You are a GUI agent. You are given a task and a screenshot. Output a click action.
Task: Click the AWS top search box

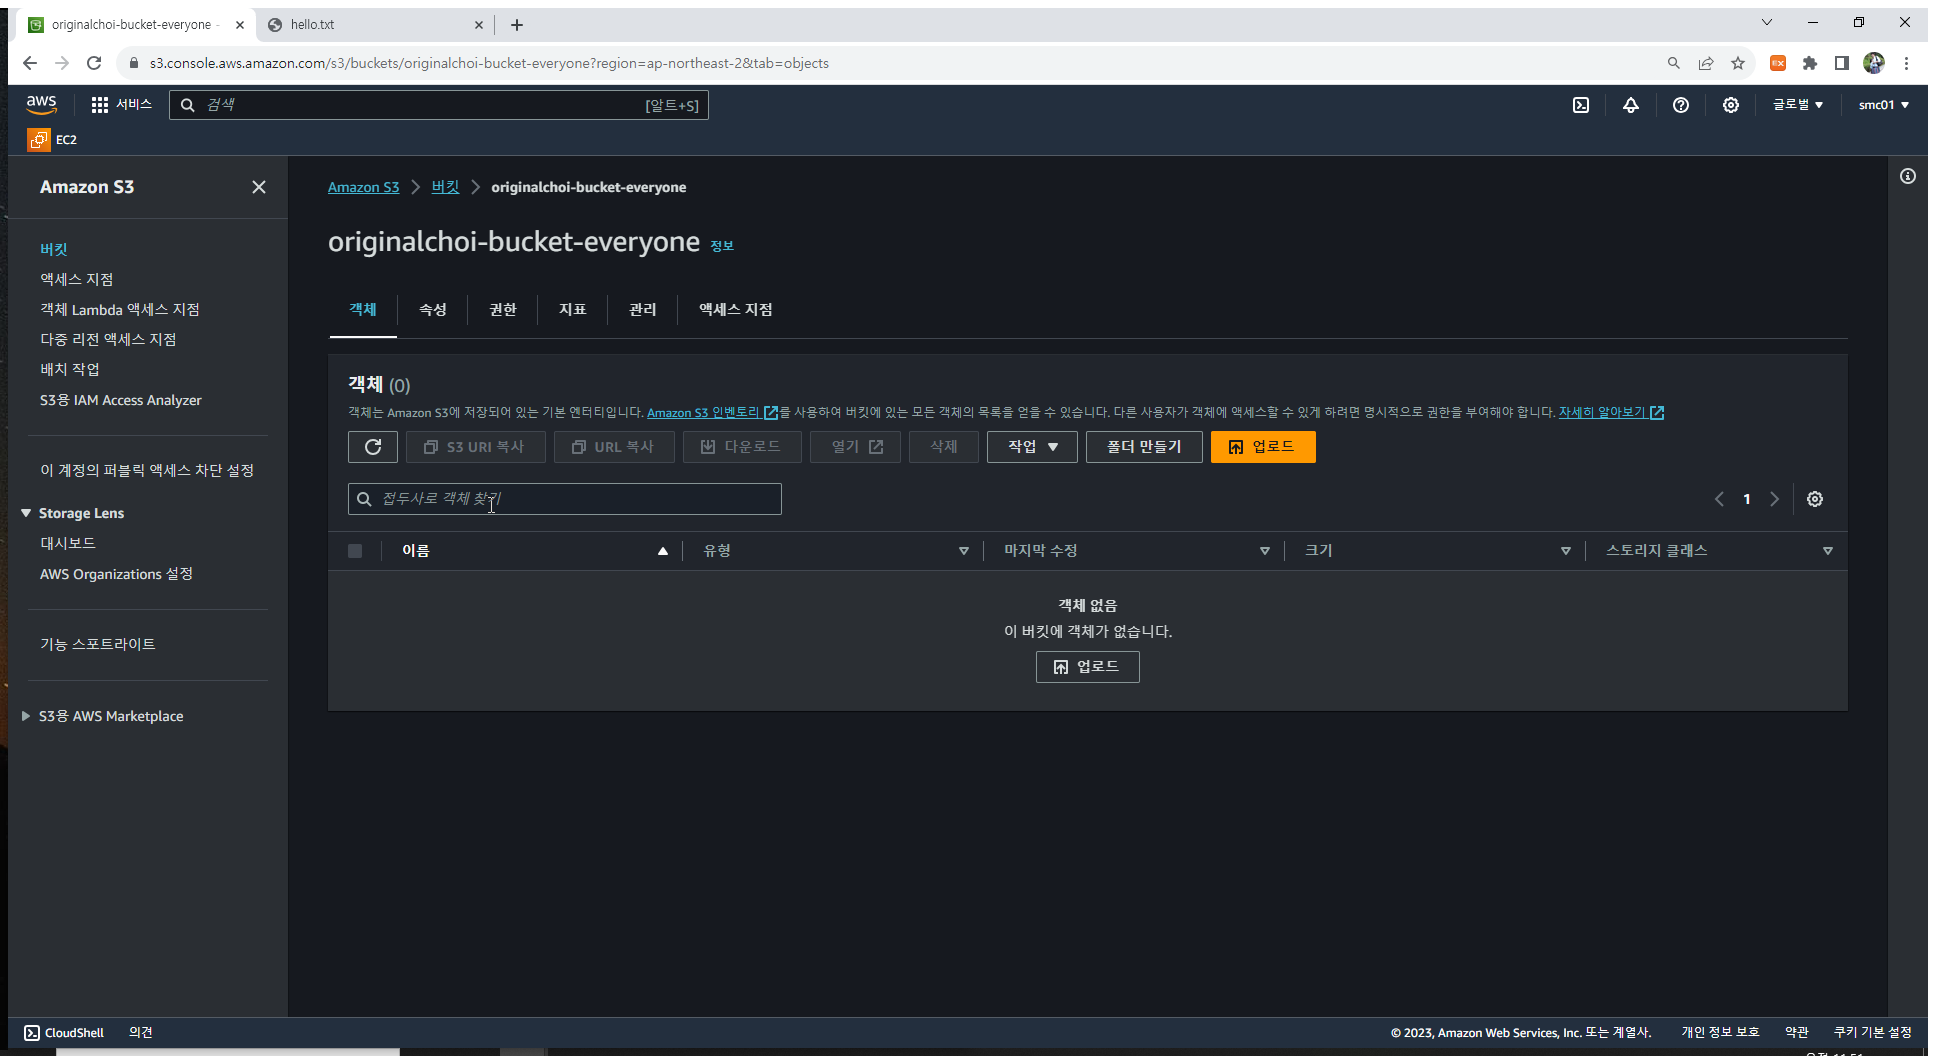[439, 105]
